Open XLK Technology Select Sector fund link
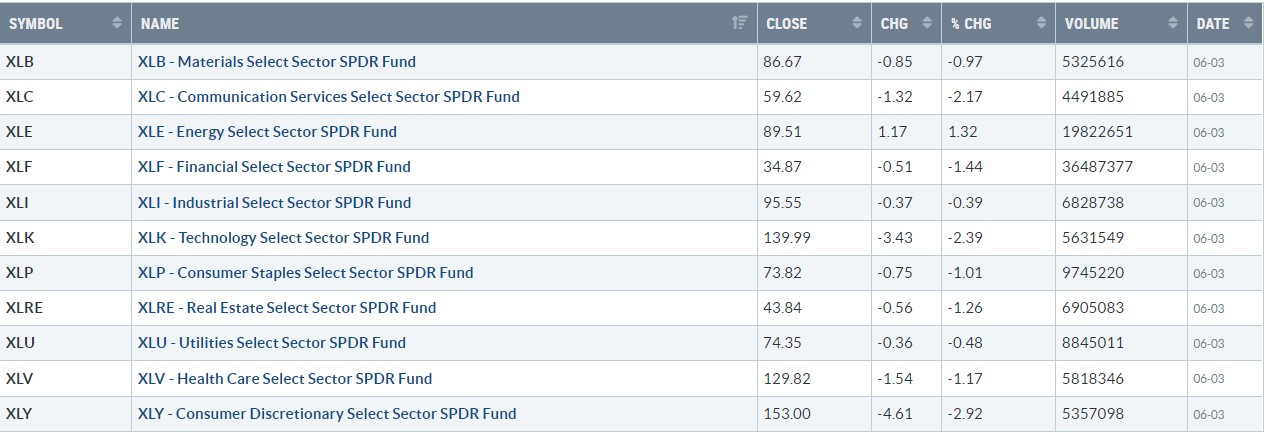Viewport: 1266px width, 434px height. [283, 237]
